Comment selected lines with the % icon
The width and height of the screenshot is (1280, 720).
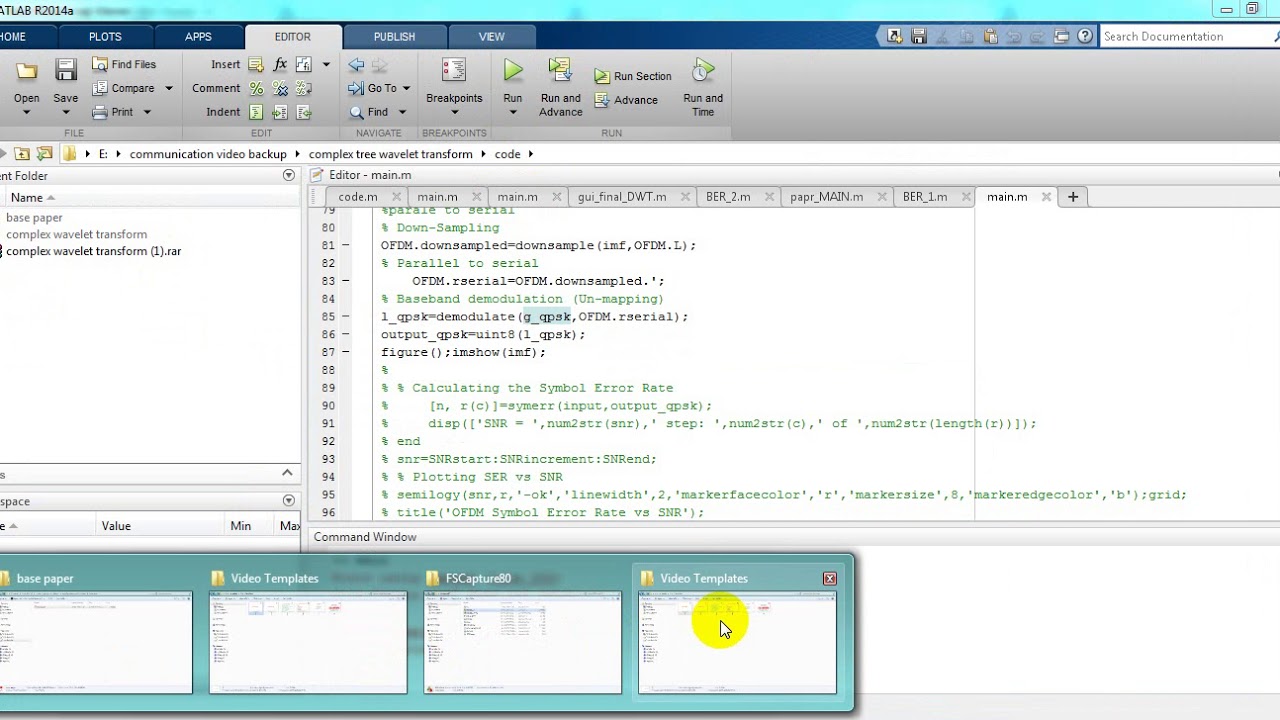[x=256, y=88]
